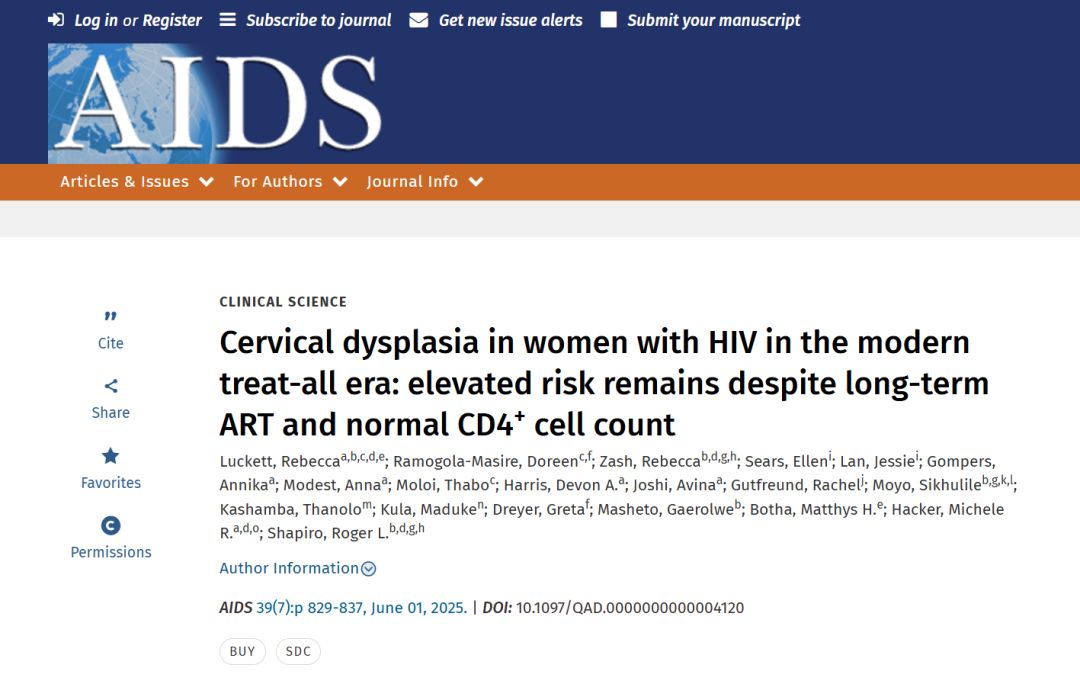Click the BUY button
This screenshot has width=1080, height=684.
[x=242, y=652]
